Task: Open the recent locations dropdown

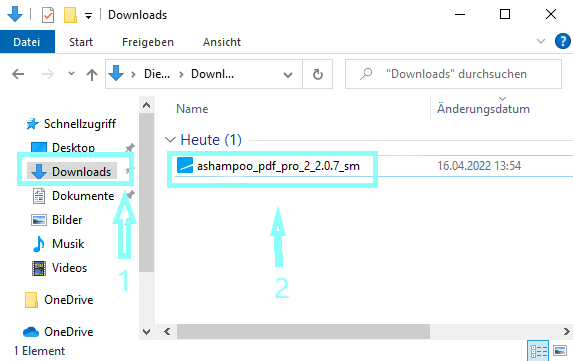Action: pos(72,74)
